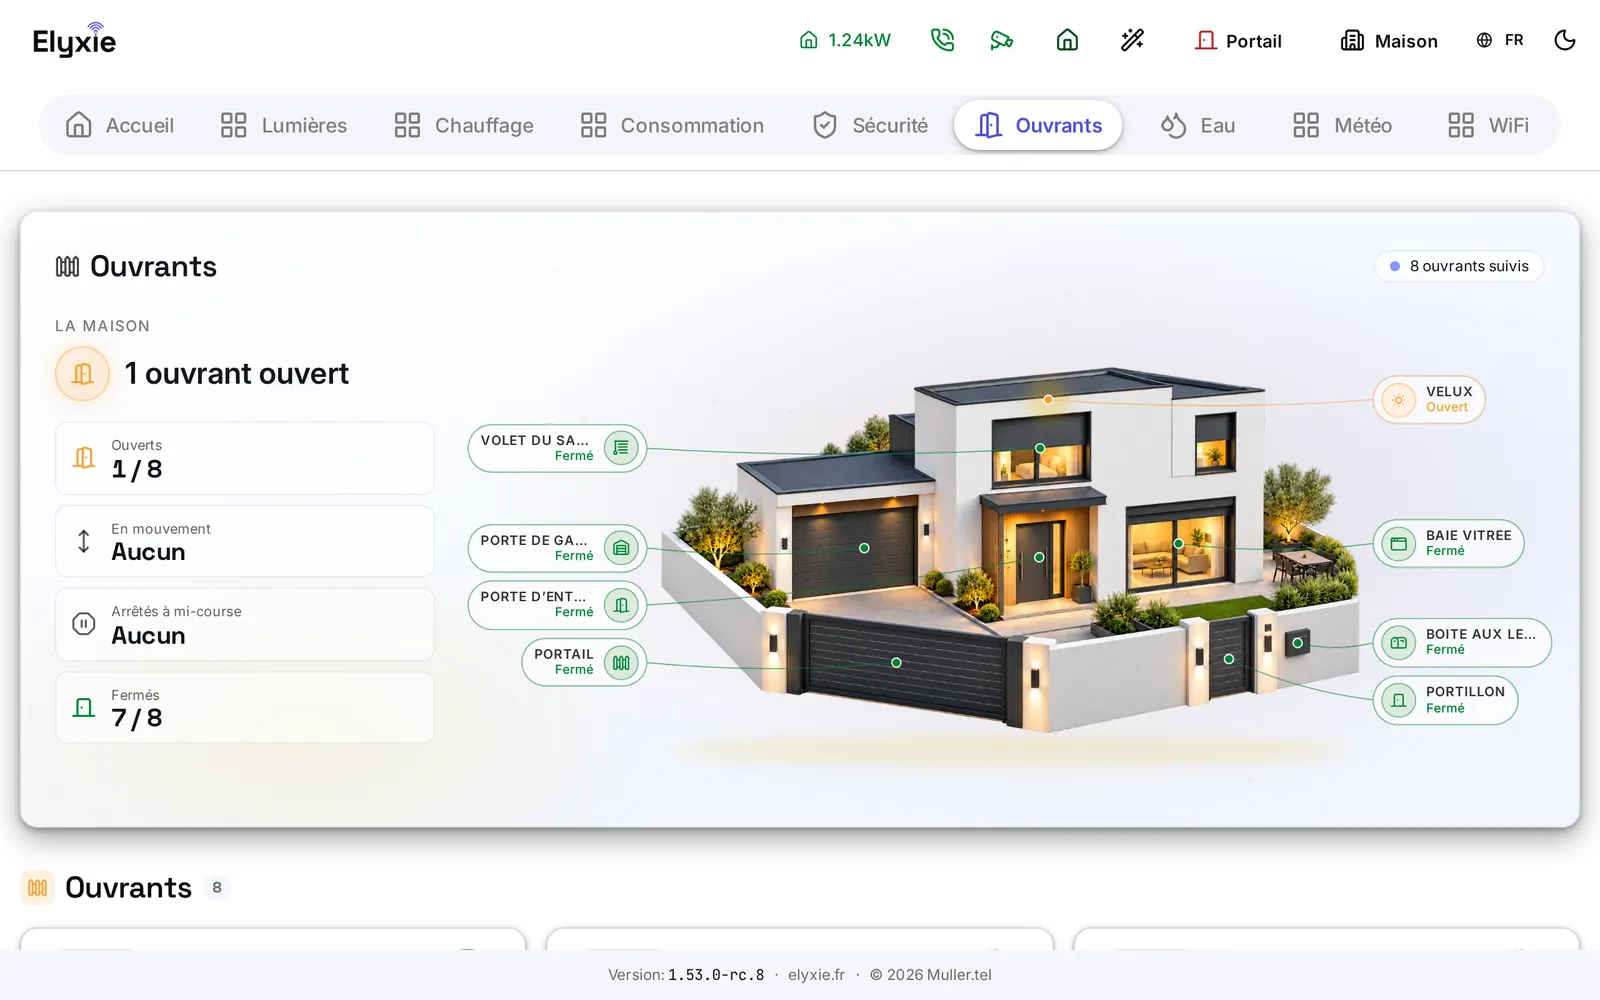
Task: Open the Portail shortcut button
Action: click(x=1238, y=40)
